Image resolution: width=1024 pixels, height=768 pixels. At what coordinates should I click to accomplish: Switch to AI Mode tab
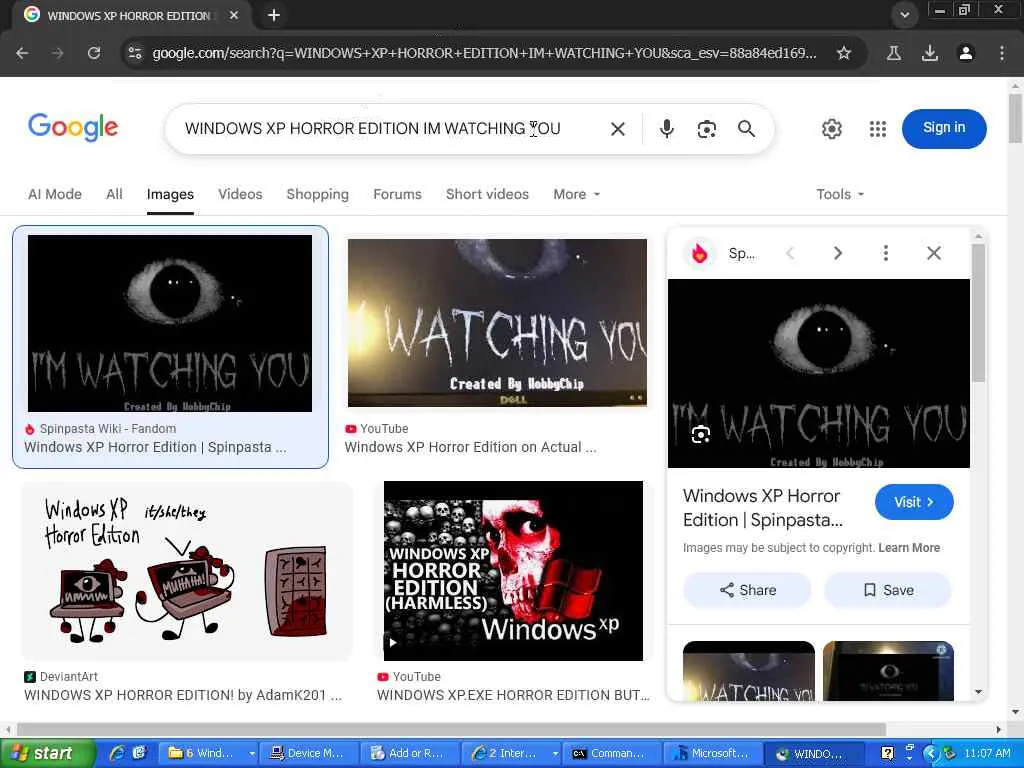pyautogui.click(x=55, y=194)
